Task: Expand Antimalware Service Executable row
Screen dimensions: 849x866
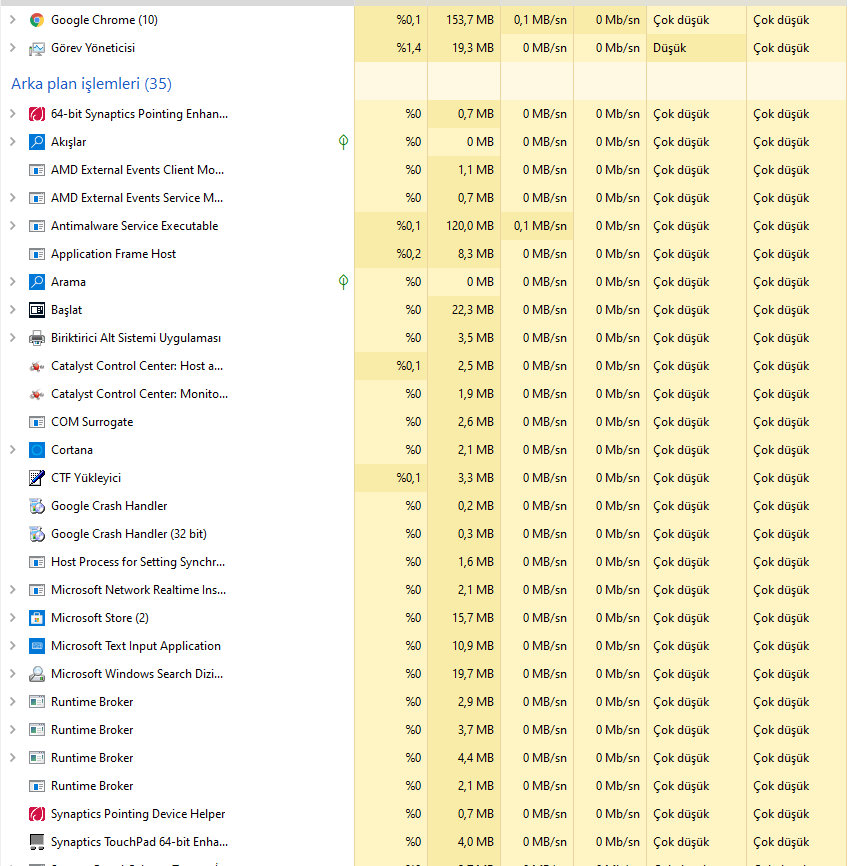Action: (12, 226)
